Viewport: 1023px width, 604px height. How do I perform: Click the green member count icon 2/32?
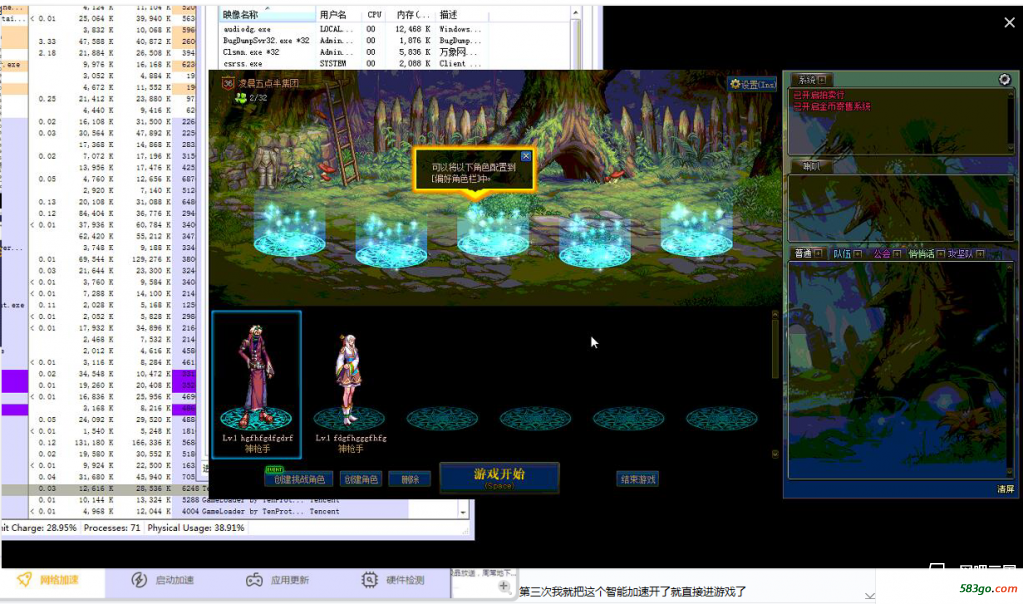[241, 98]
